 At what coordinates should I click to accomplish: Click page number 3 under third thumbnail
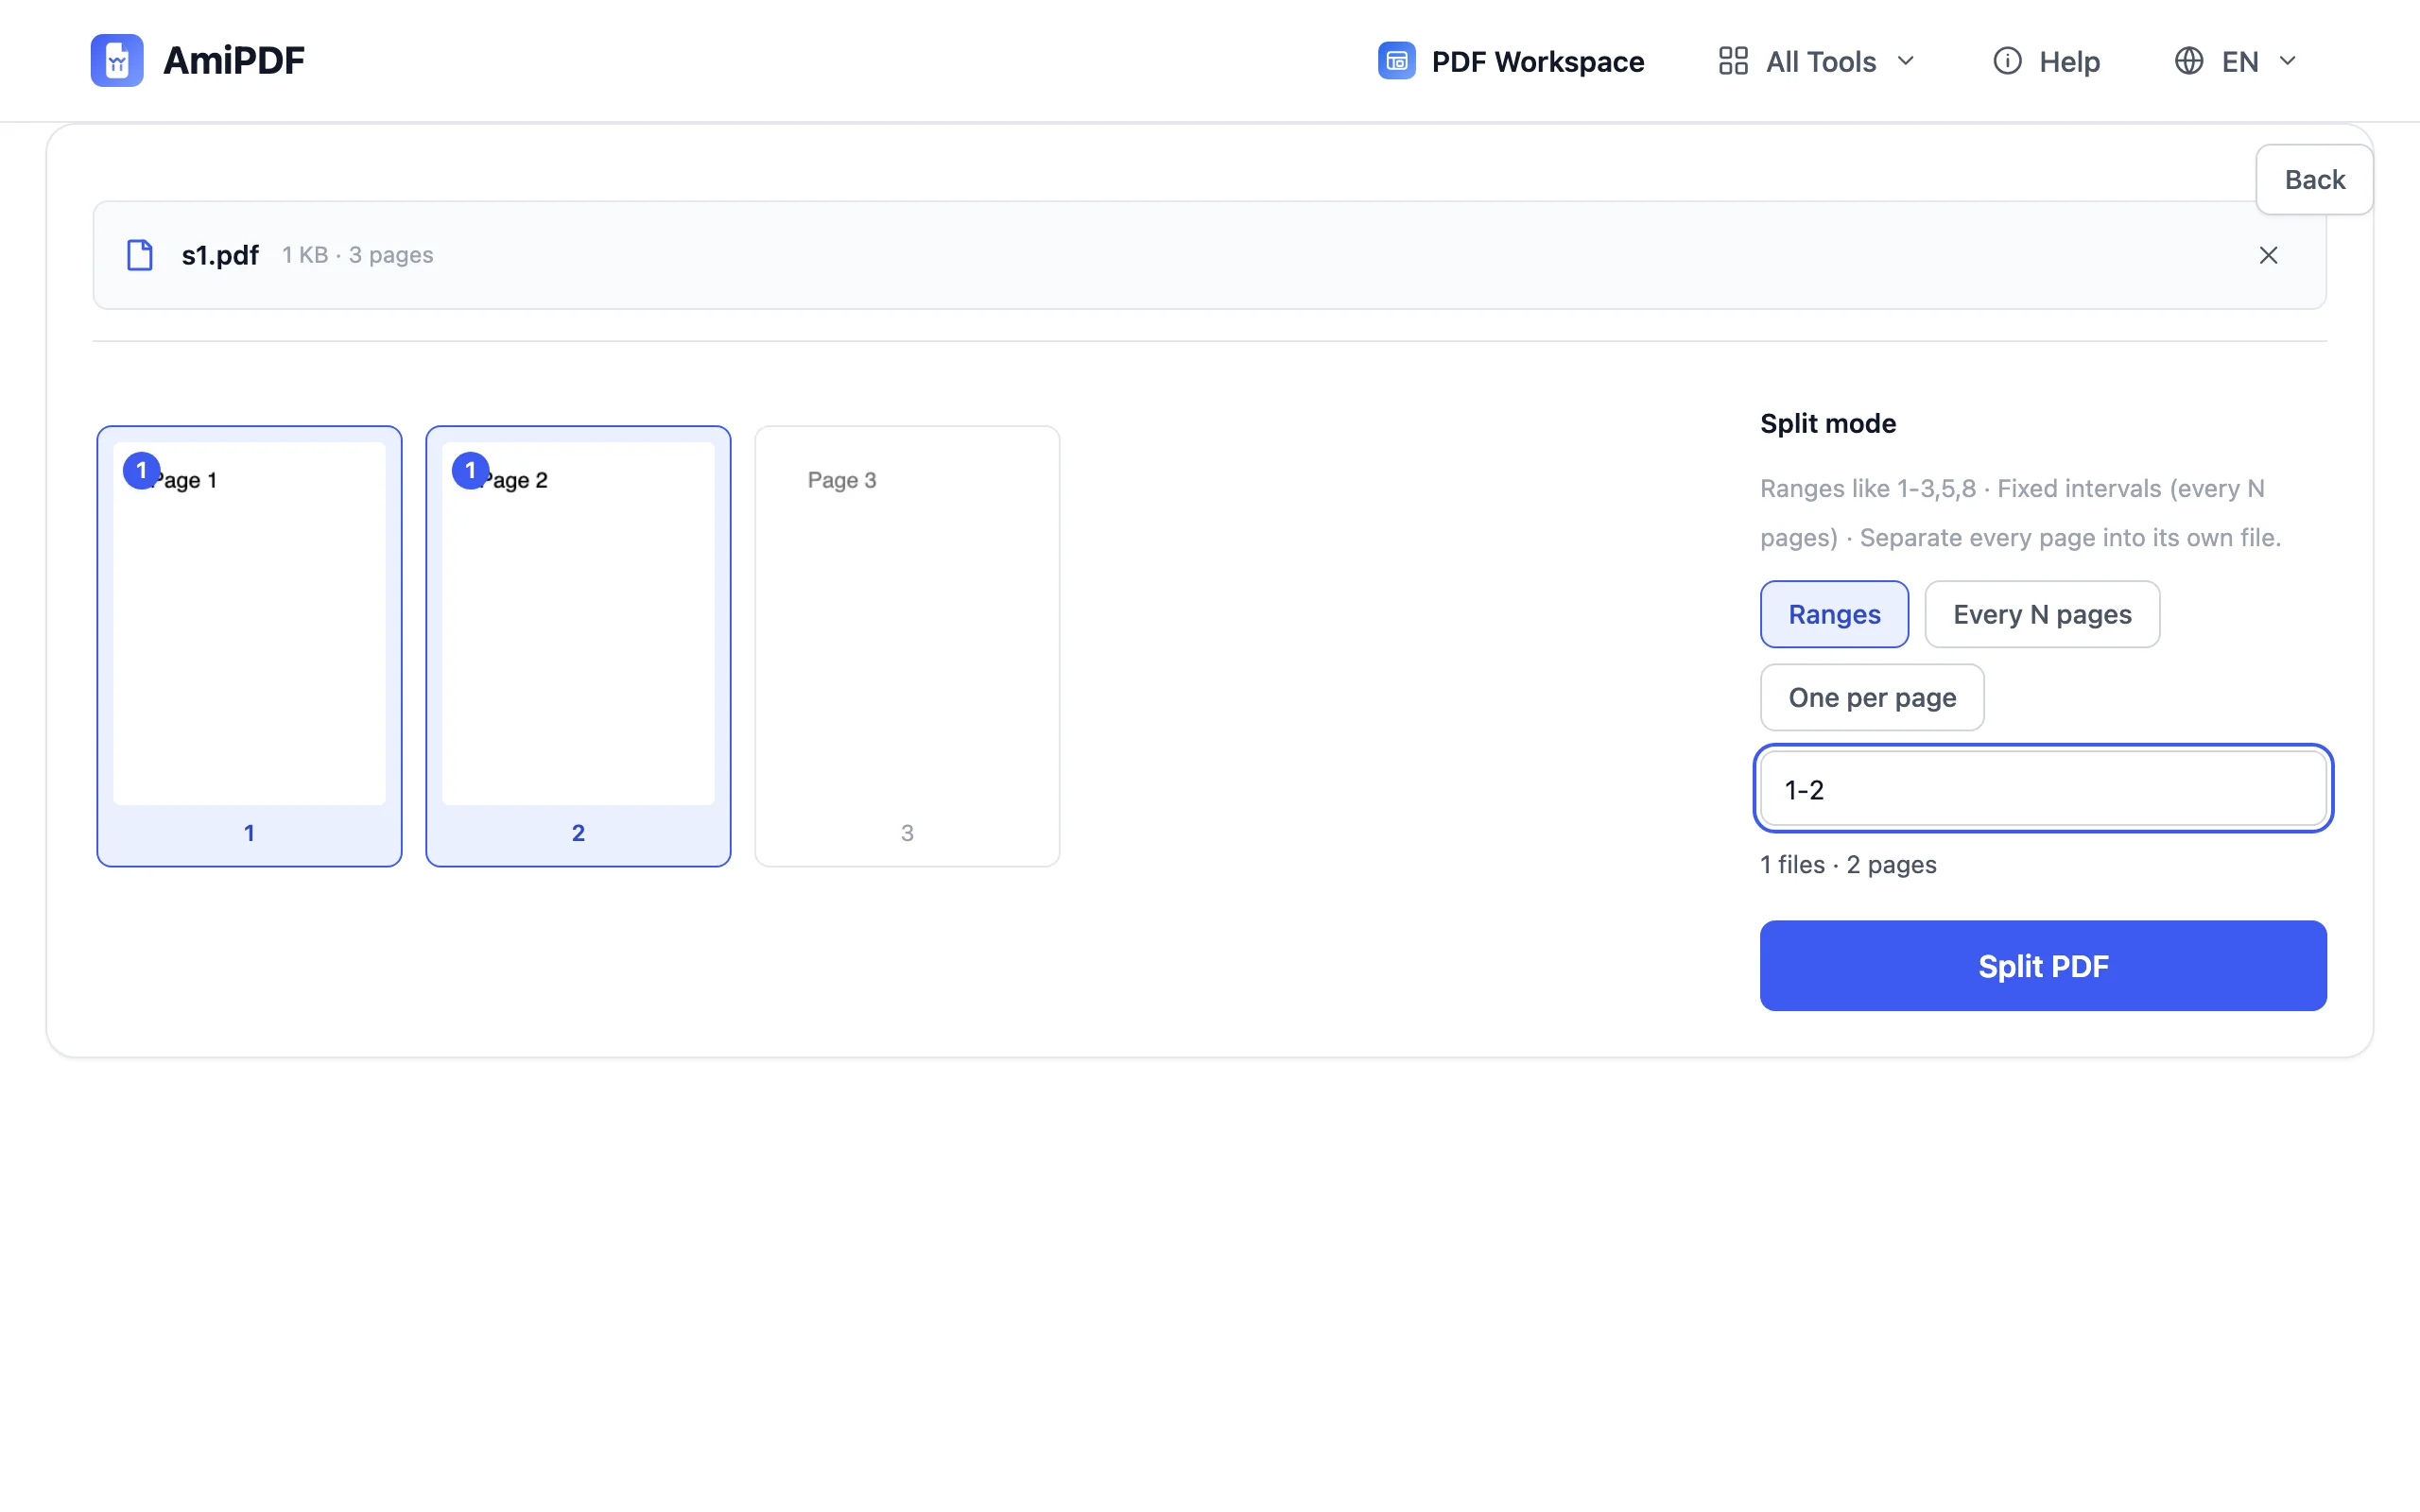click(907, 833)
